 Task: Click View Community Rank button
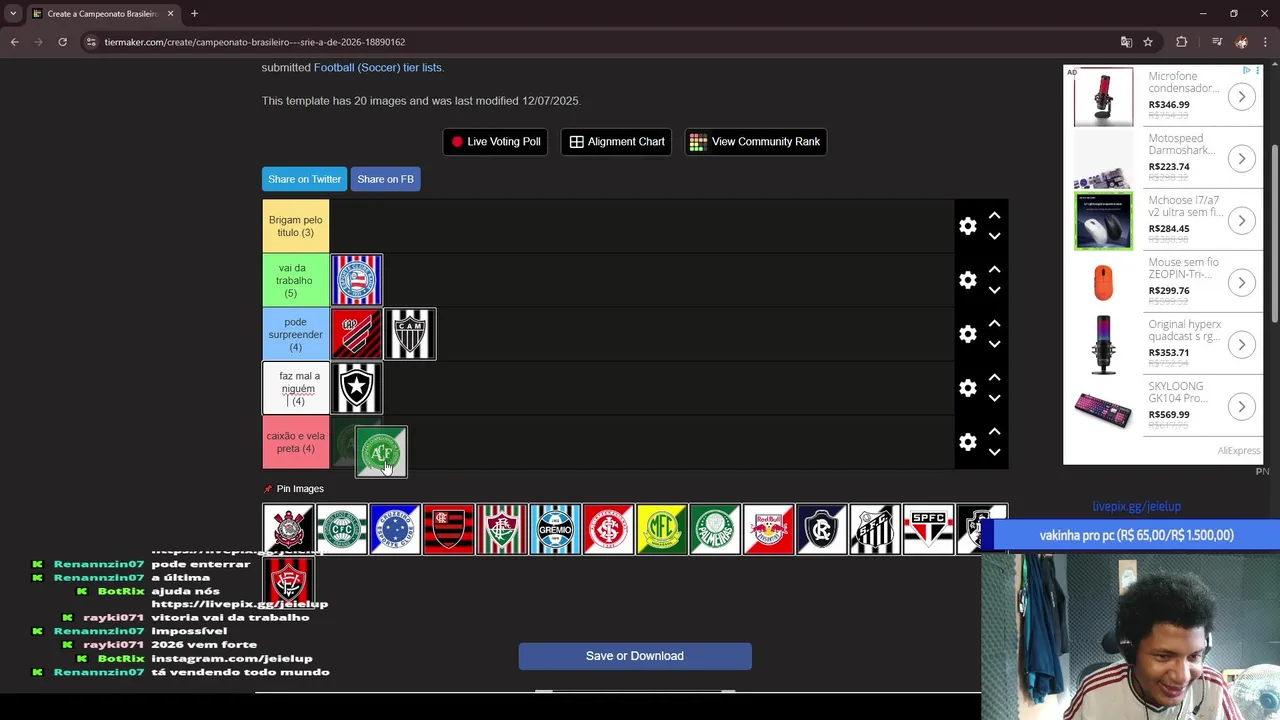point(755,142)
